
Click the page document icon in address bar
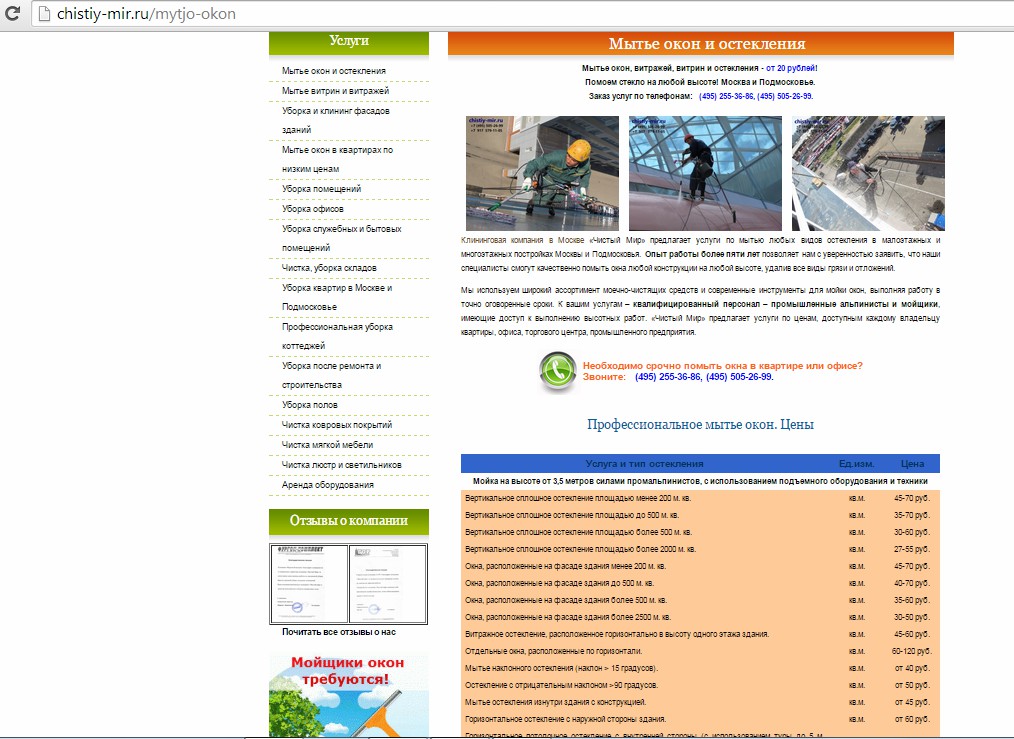(44, 14)
